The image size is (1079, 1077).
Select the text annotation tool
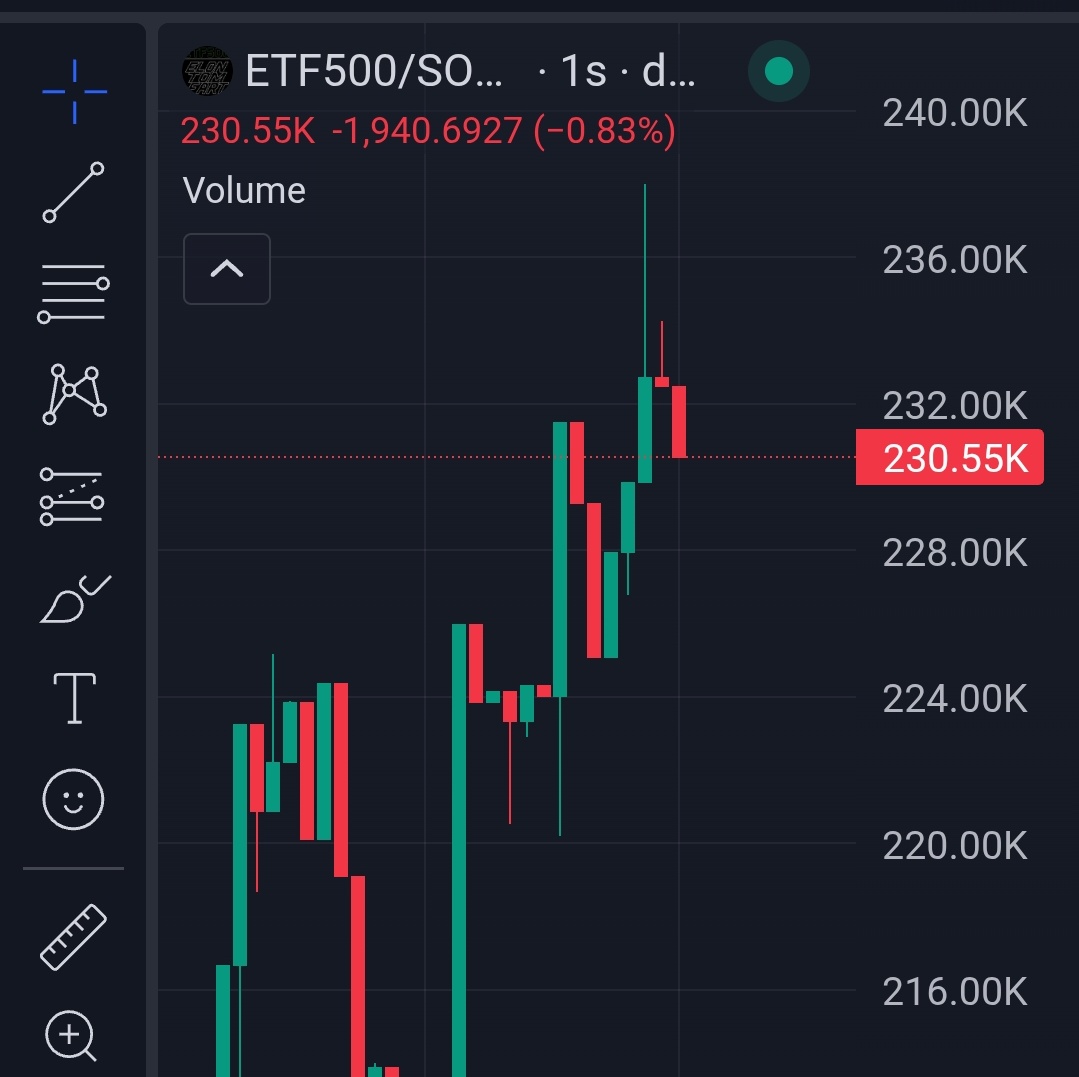click(74, 699)
